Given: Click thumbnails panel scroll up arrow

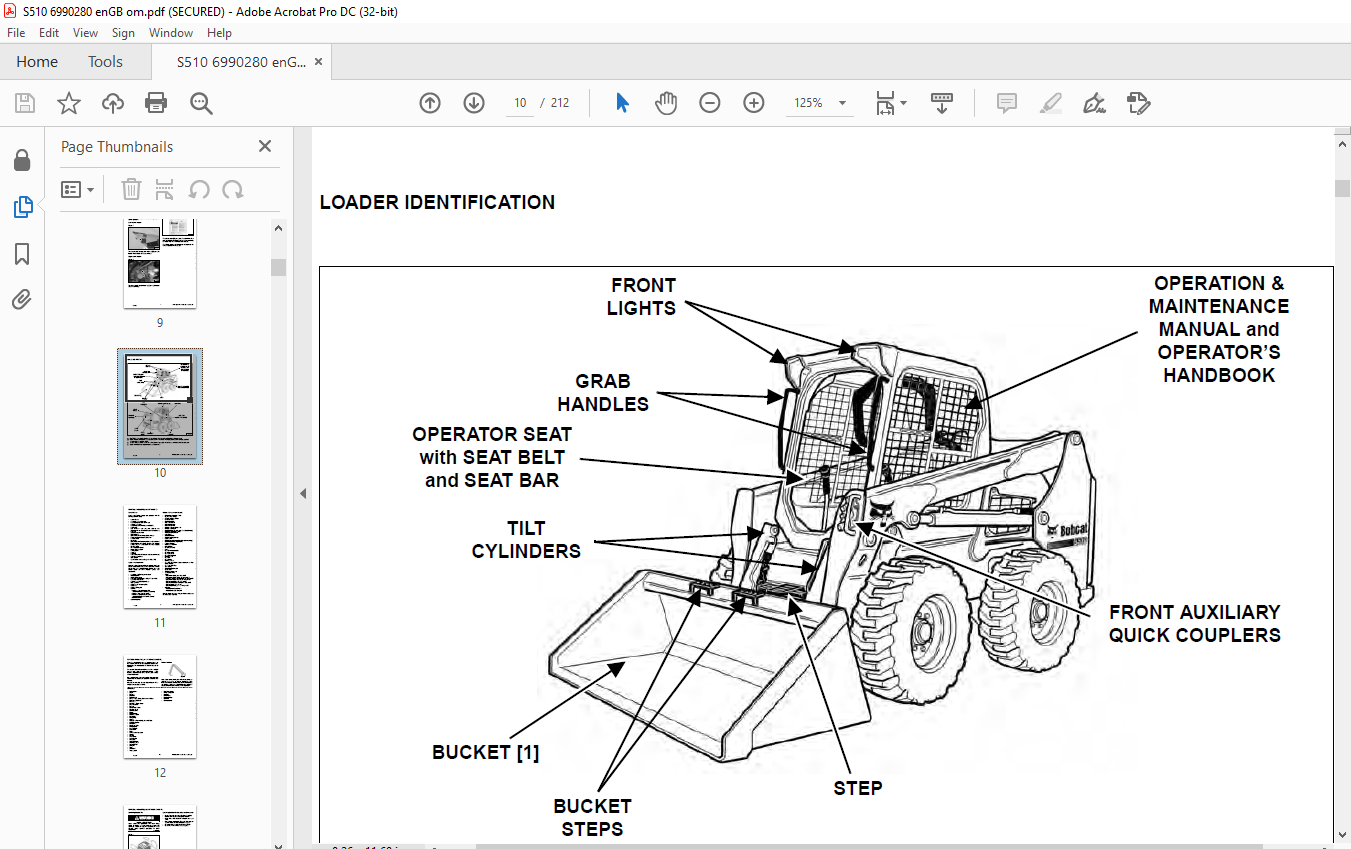Looking at the screenshot, I should click(279, 229).
